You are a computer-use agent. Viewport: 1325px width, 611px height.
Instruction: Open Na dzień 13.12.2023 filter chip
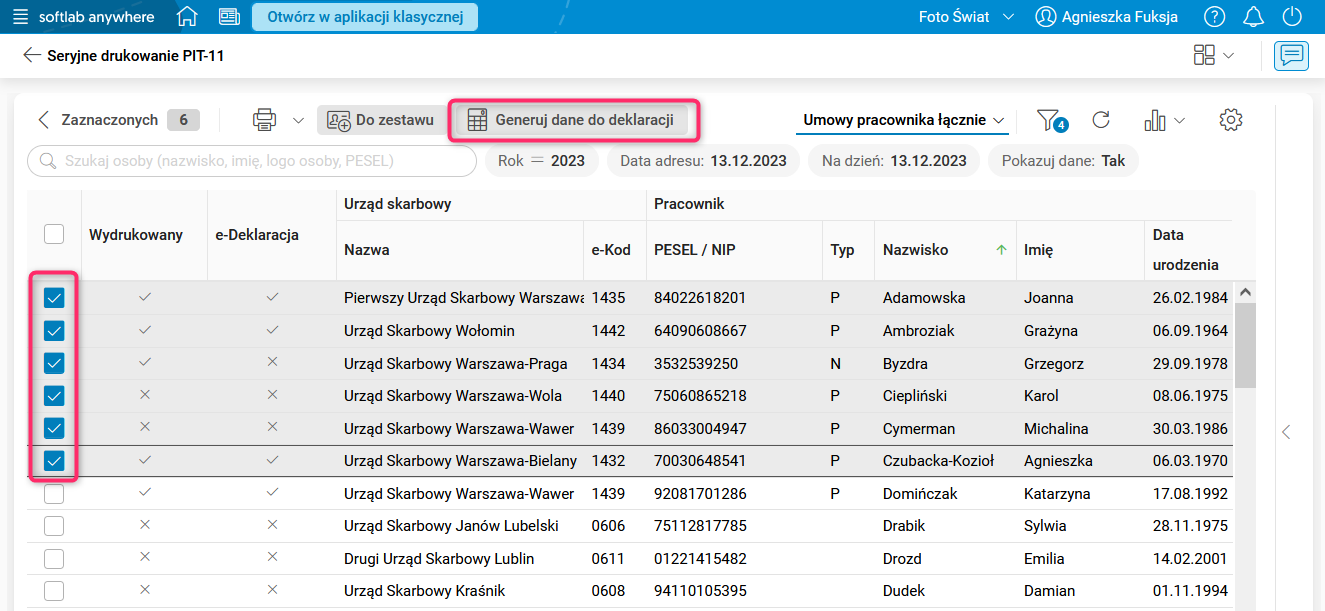point(894,161)
